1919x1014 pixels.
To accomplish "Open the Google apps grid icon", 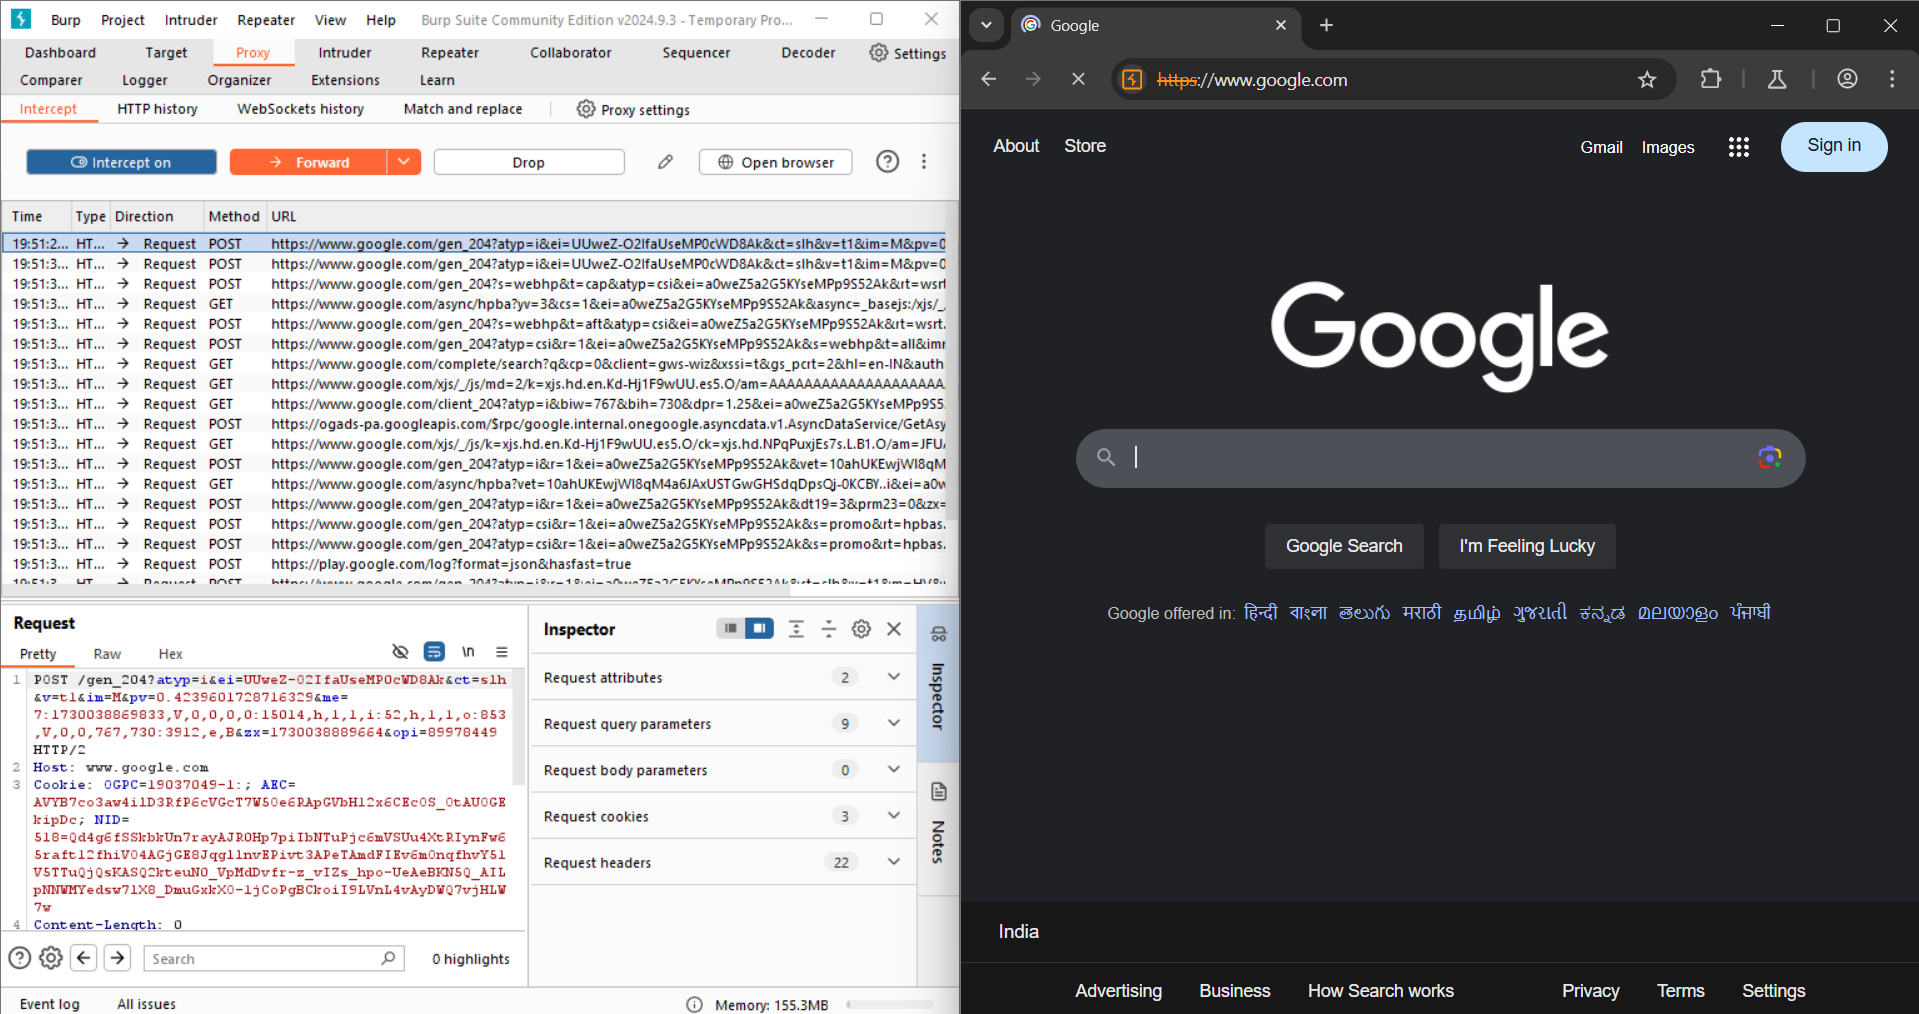I will [x=1738, y=147].
